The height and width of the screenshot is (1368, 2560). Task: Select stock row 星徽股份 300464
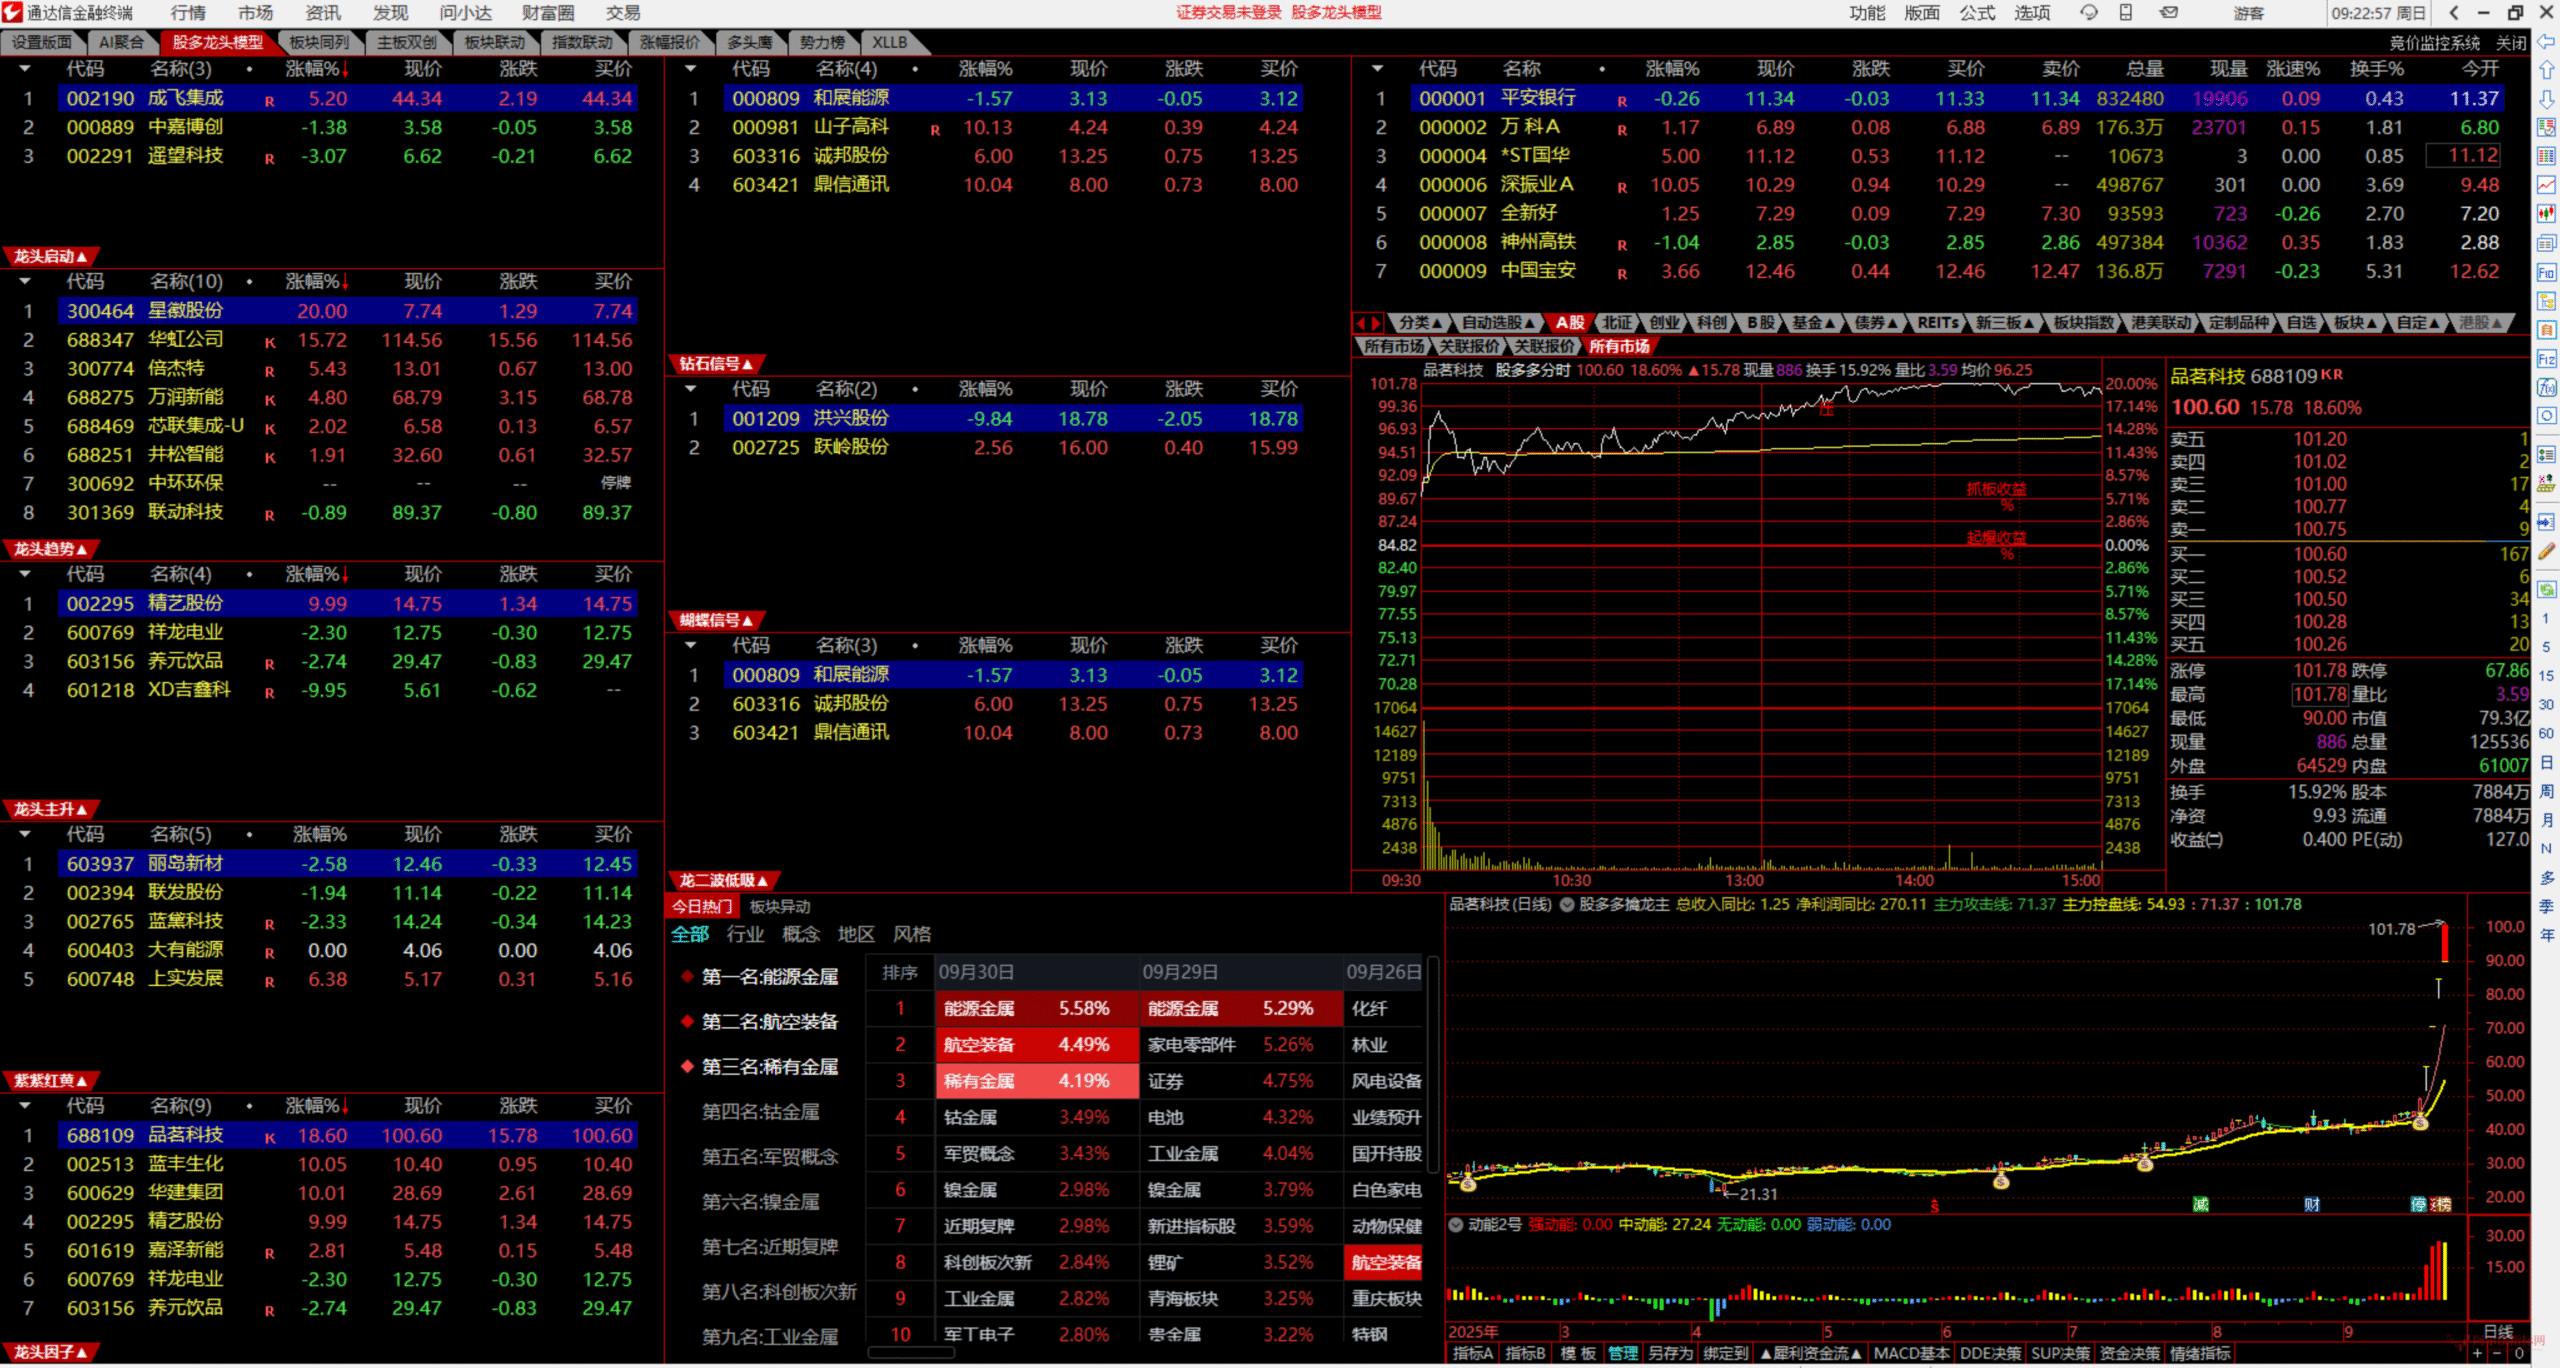click(x=185, y=311)
